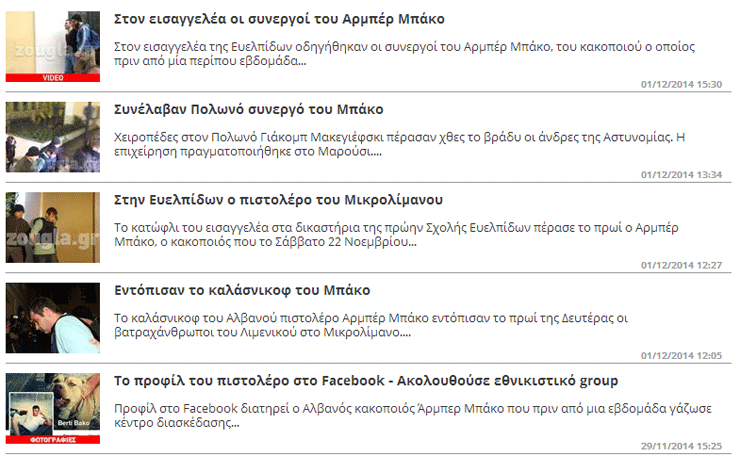The height and width of the screenshot is (456, 740).
Task: Open headline 'Συνέλαβαν Πολωνό συνεργό του Μπάκο'
Action: (249, 109)
